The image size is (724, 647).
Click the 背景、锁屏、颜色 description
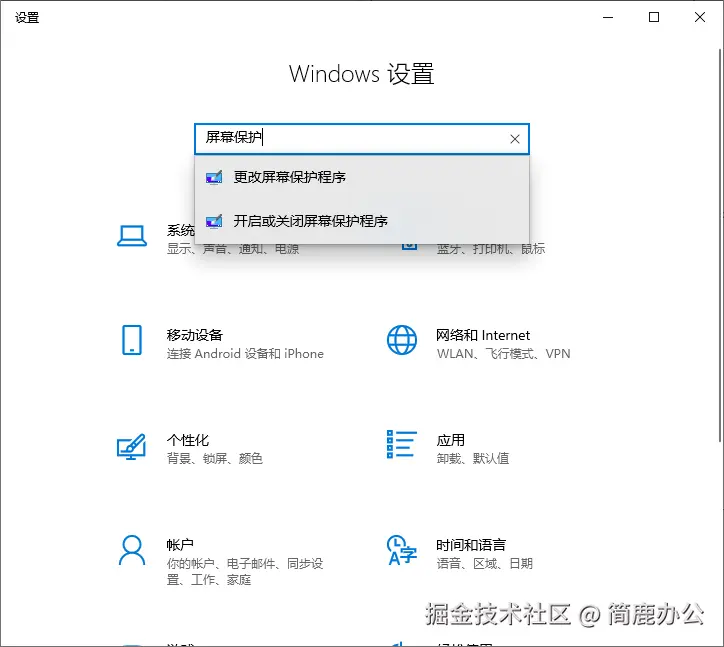coord(215,459)
